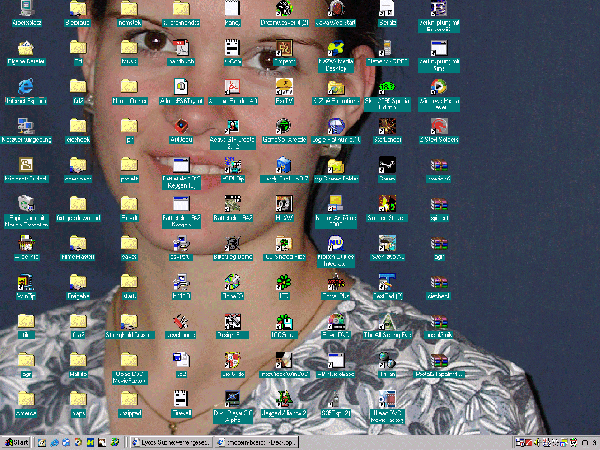The image size is (600, 450).
Task: Launch Internet Explorer from the desktop
Action: click(x=26, y=88)
